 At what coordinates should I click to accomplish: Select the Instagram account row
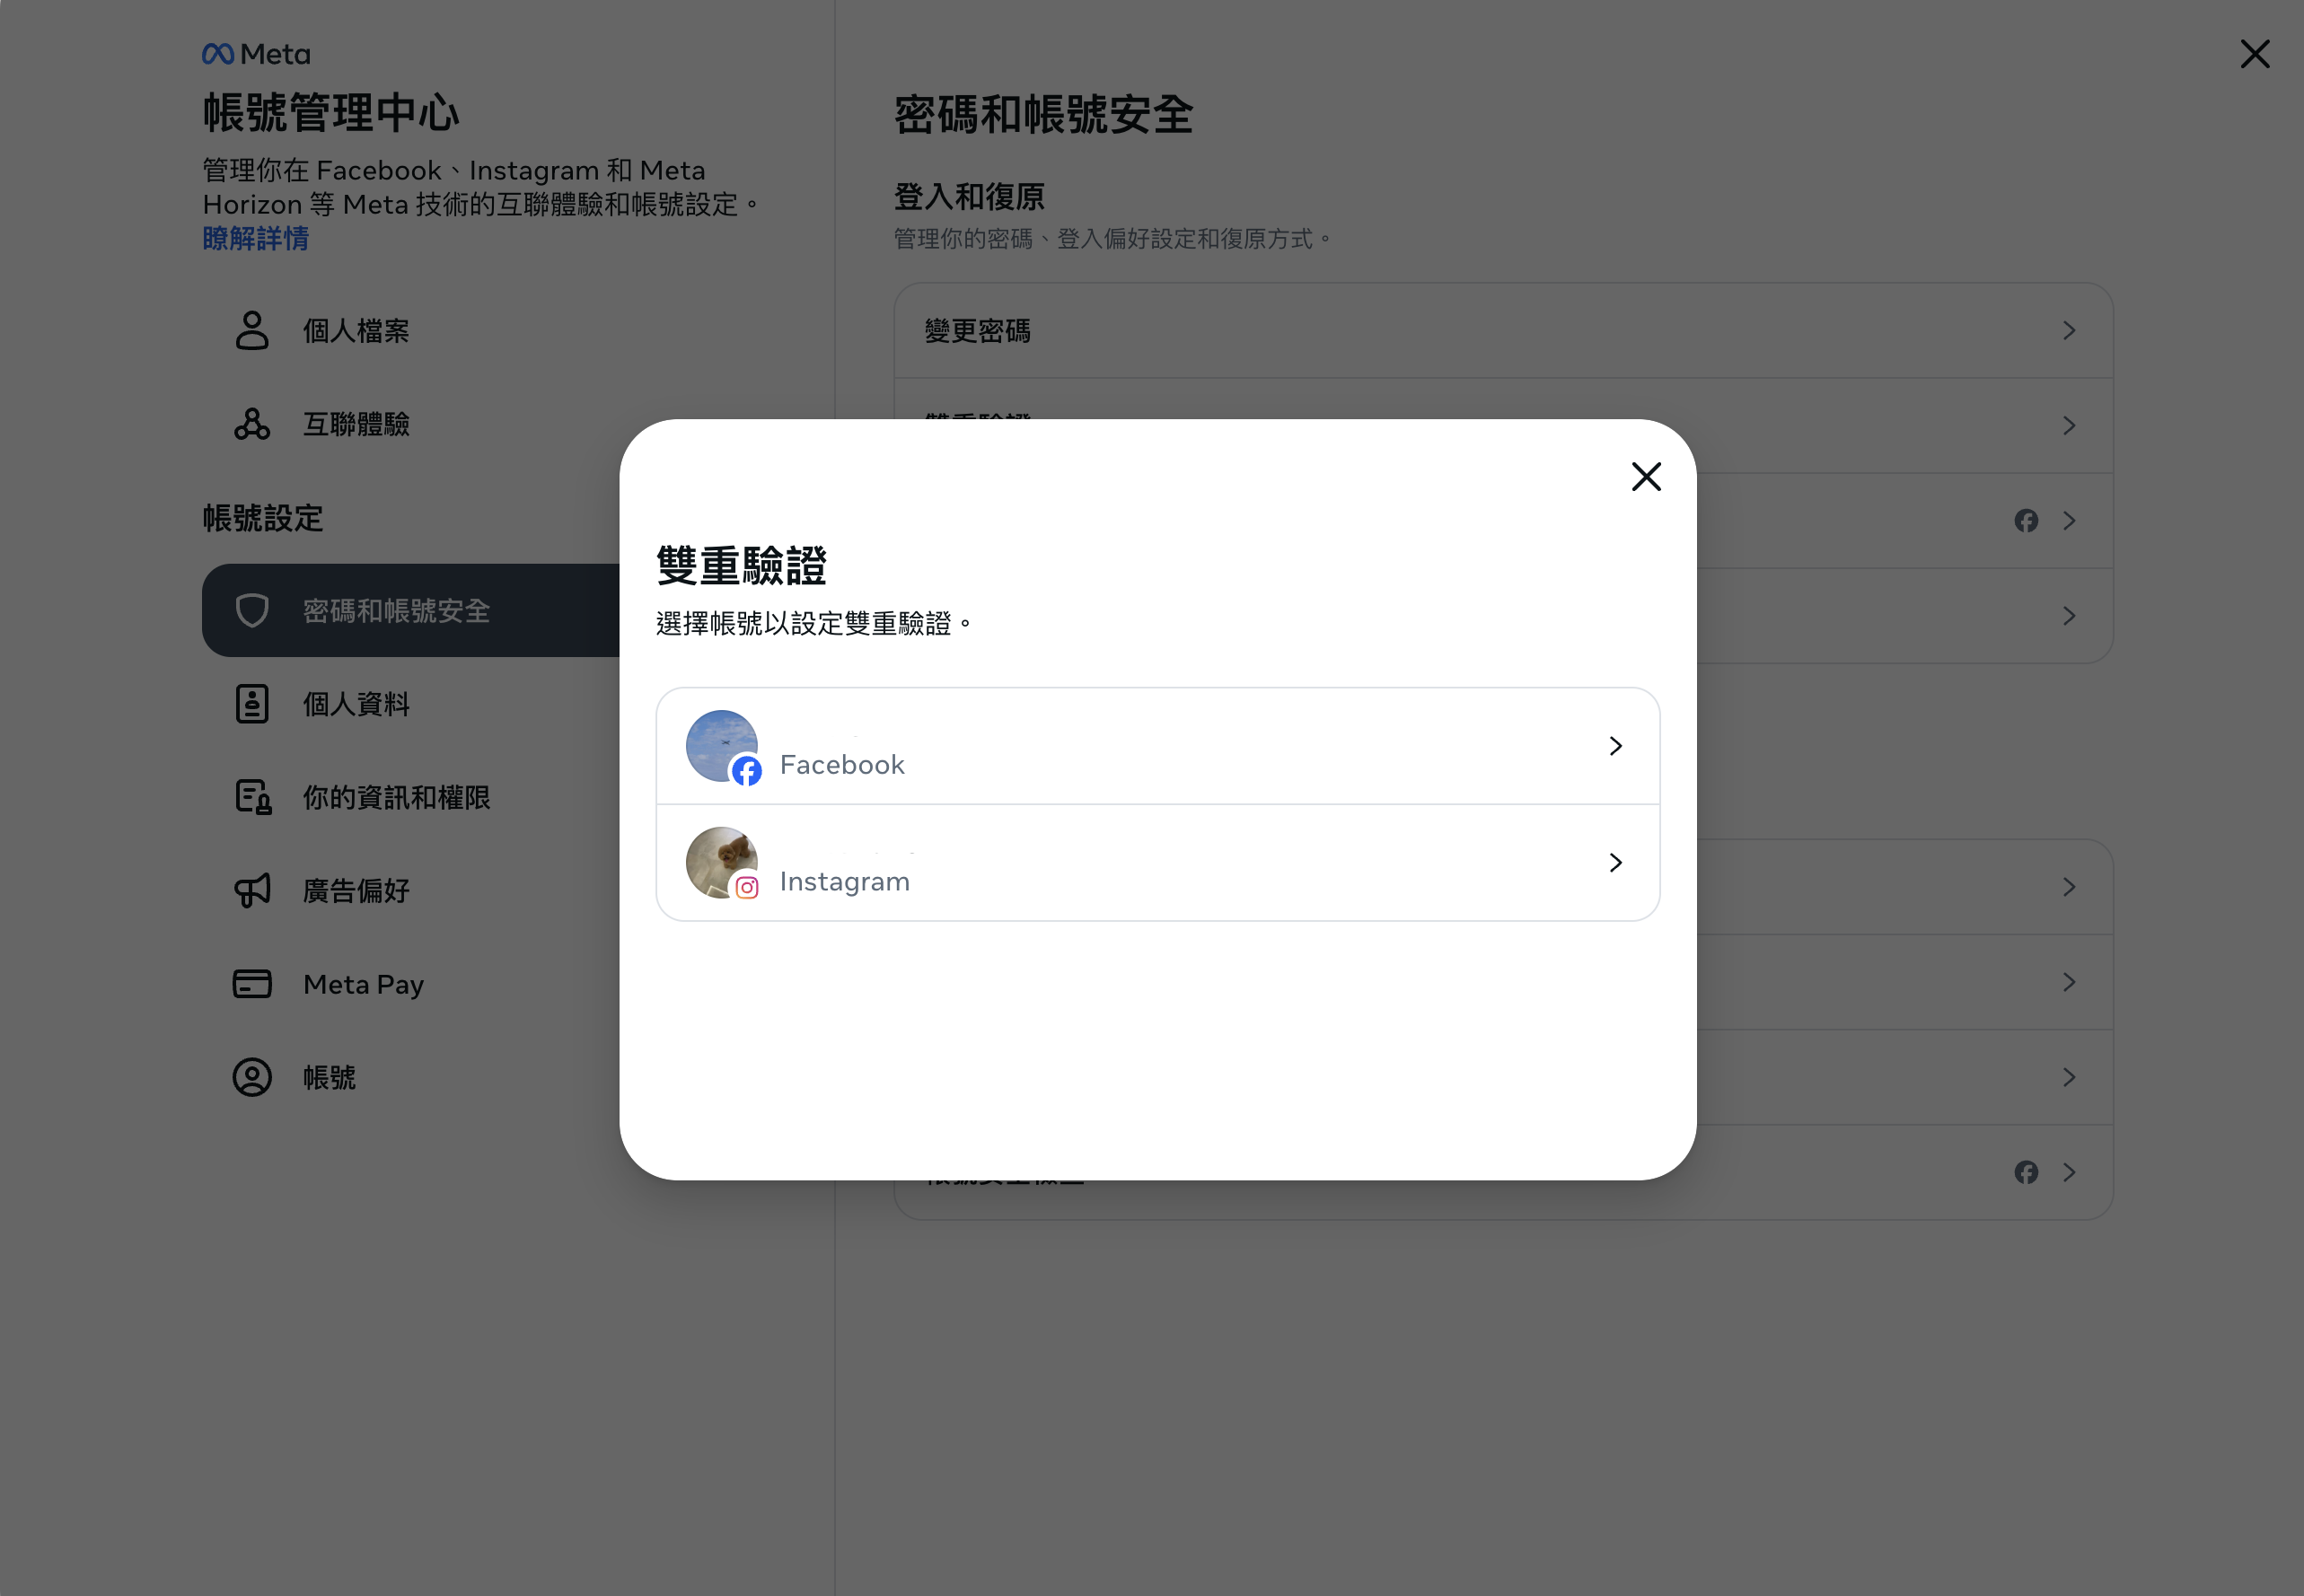point(1158,863)
